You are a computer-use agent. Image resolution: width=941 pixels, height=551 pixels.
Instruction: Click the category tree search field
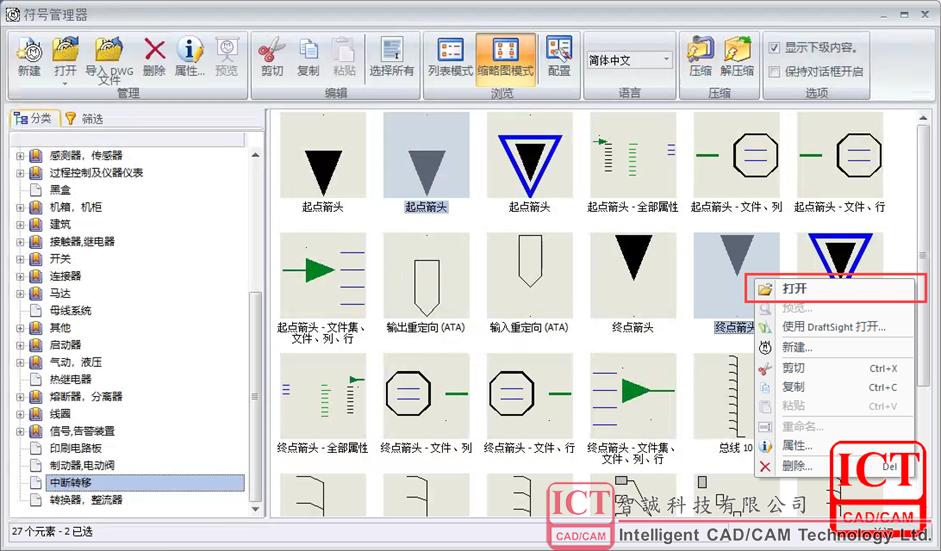coord(128,139)
